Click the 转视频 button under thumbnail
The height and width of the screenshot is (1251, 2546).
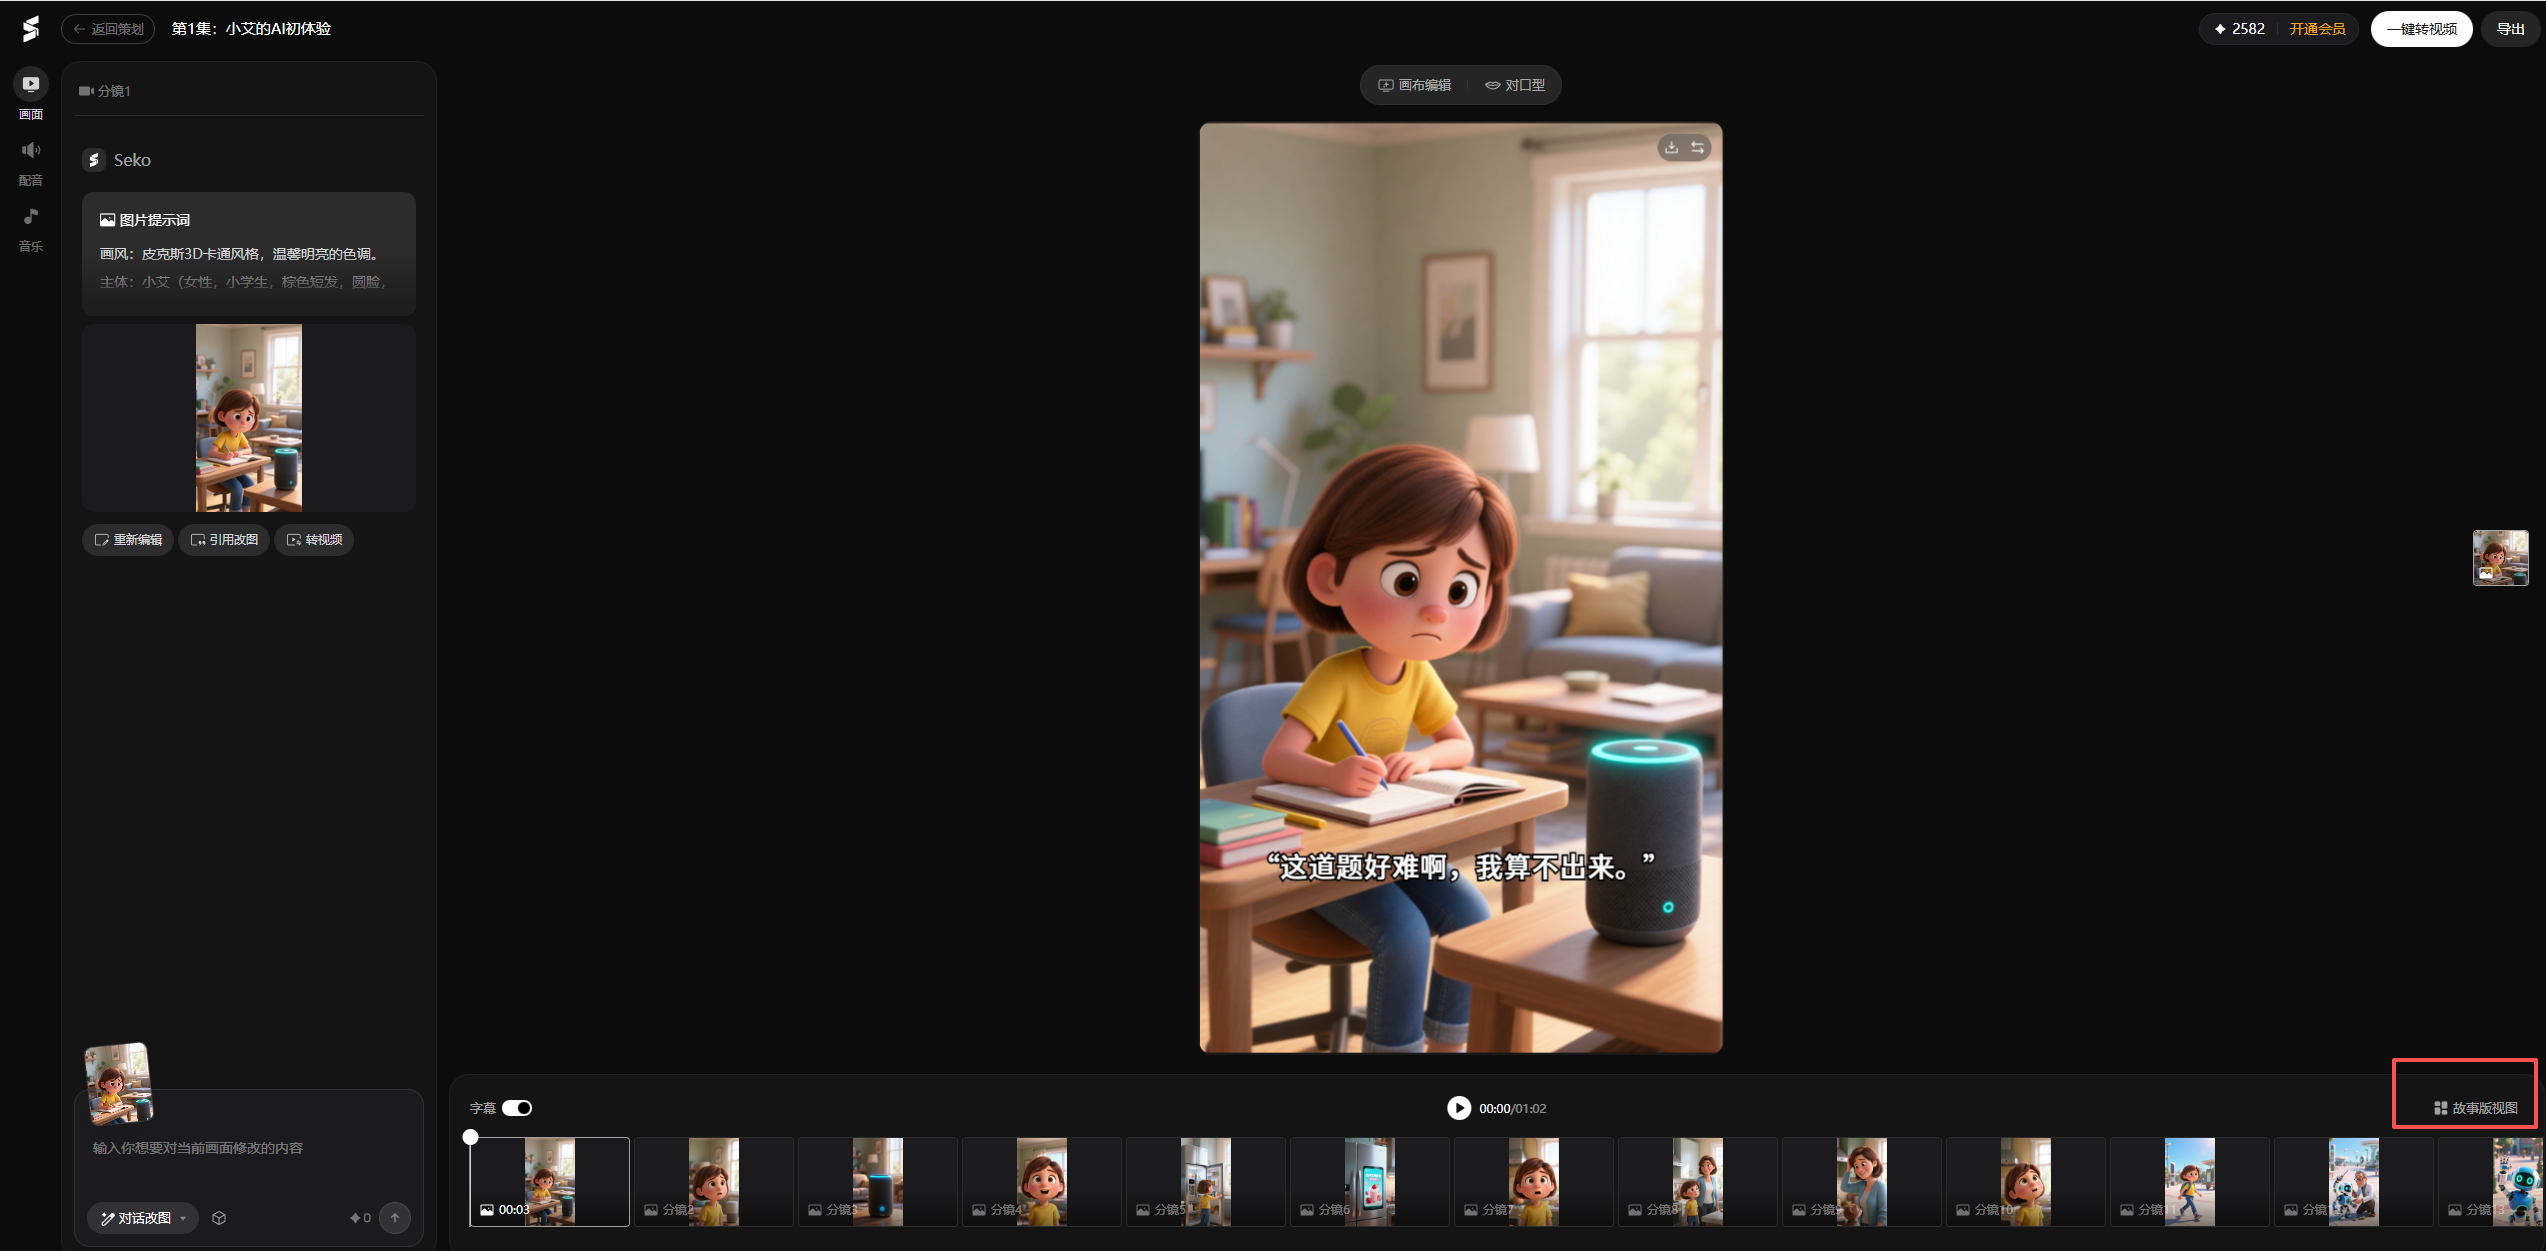314,540
